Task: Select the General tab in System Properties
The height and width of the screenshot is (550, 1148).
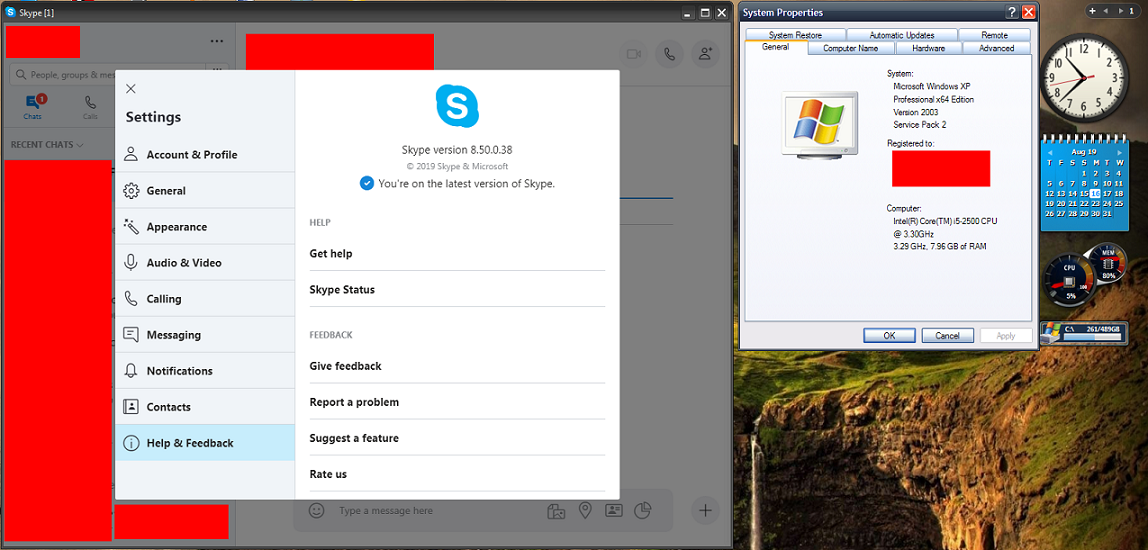Action: [776, 47]
